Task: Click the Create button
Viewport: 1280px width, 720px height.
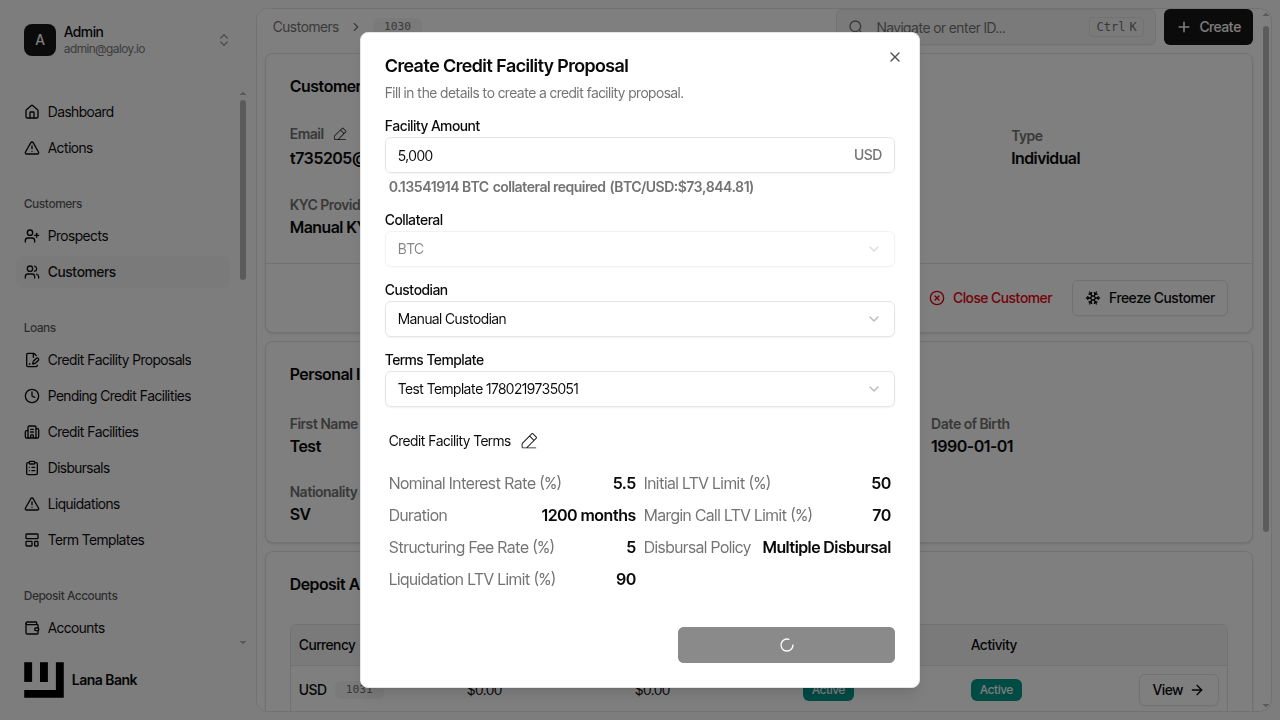Action: coord(1208,27)
